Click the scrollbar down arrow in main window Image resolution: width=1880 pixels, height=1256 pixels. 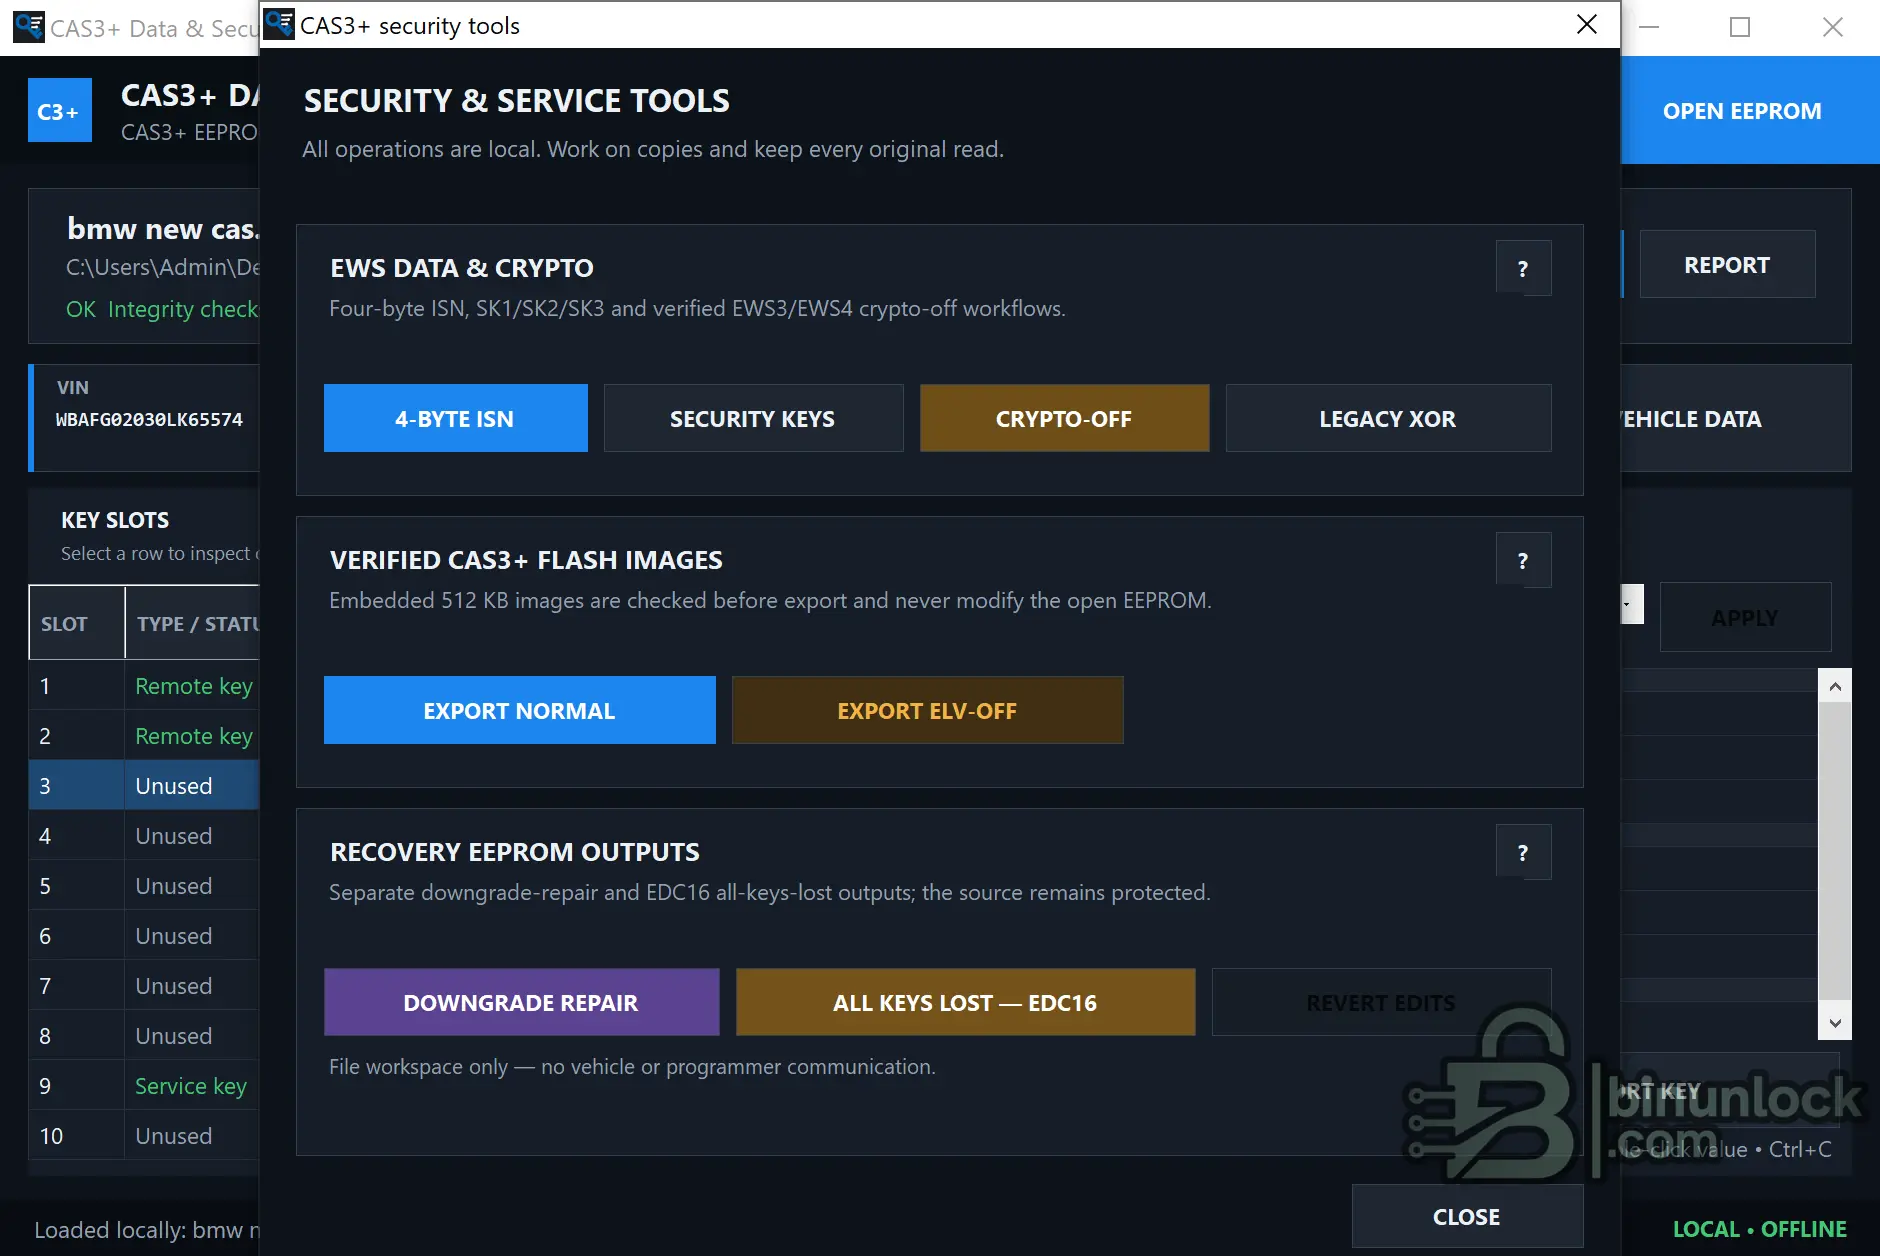[x=1835, y=1022]
